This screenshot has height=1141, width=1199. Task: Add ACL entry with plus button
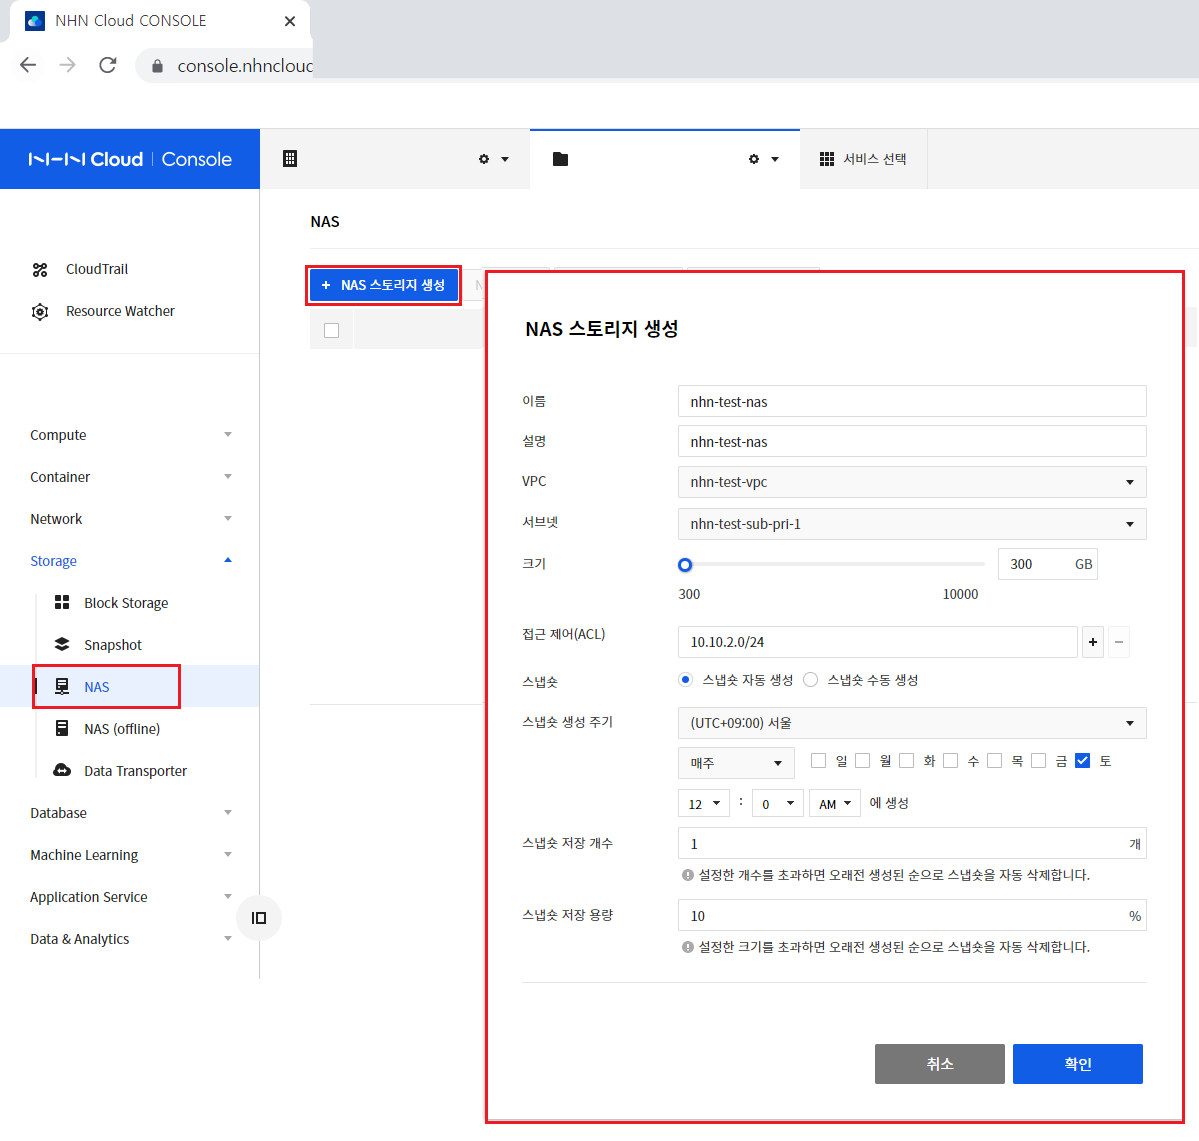point(1093,642)
